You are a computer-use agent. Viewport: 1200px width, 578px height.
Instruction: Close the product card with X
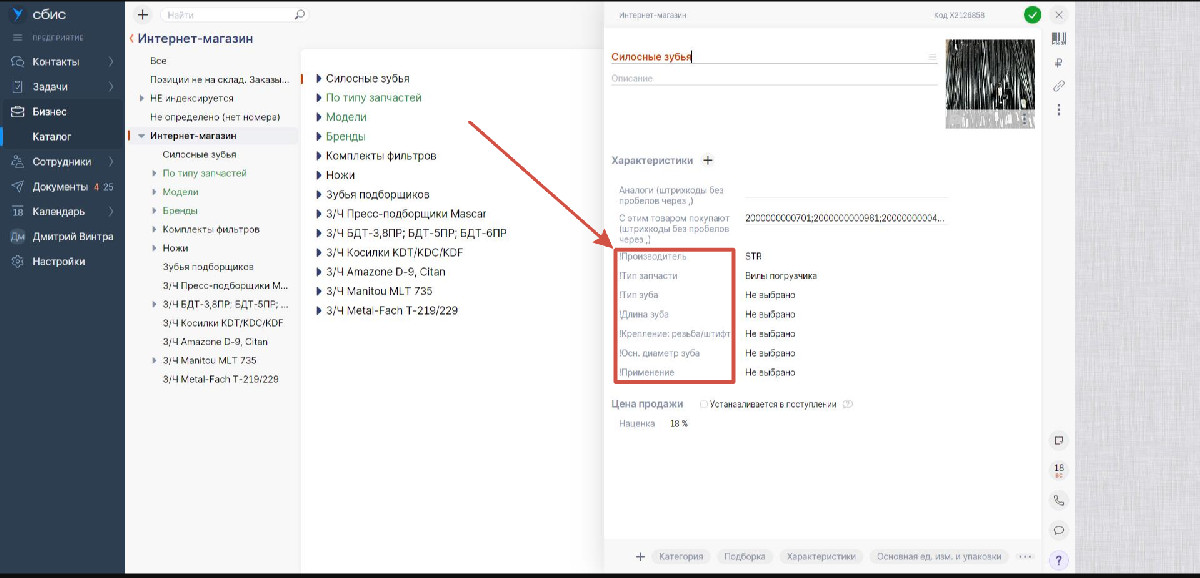point(1059,15)
